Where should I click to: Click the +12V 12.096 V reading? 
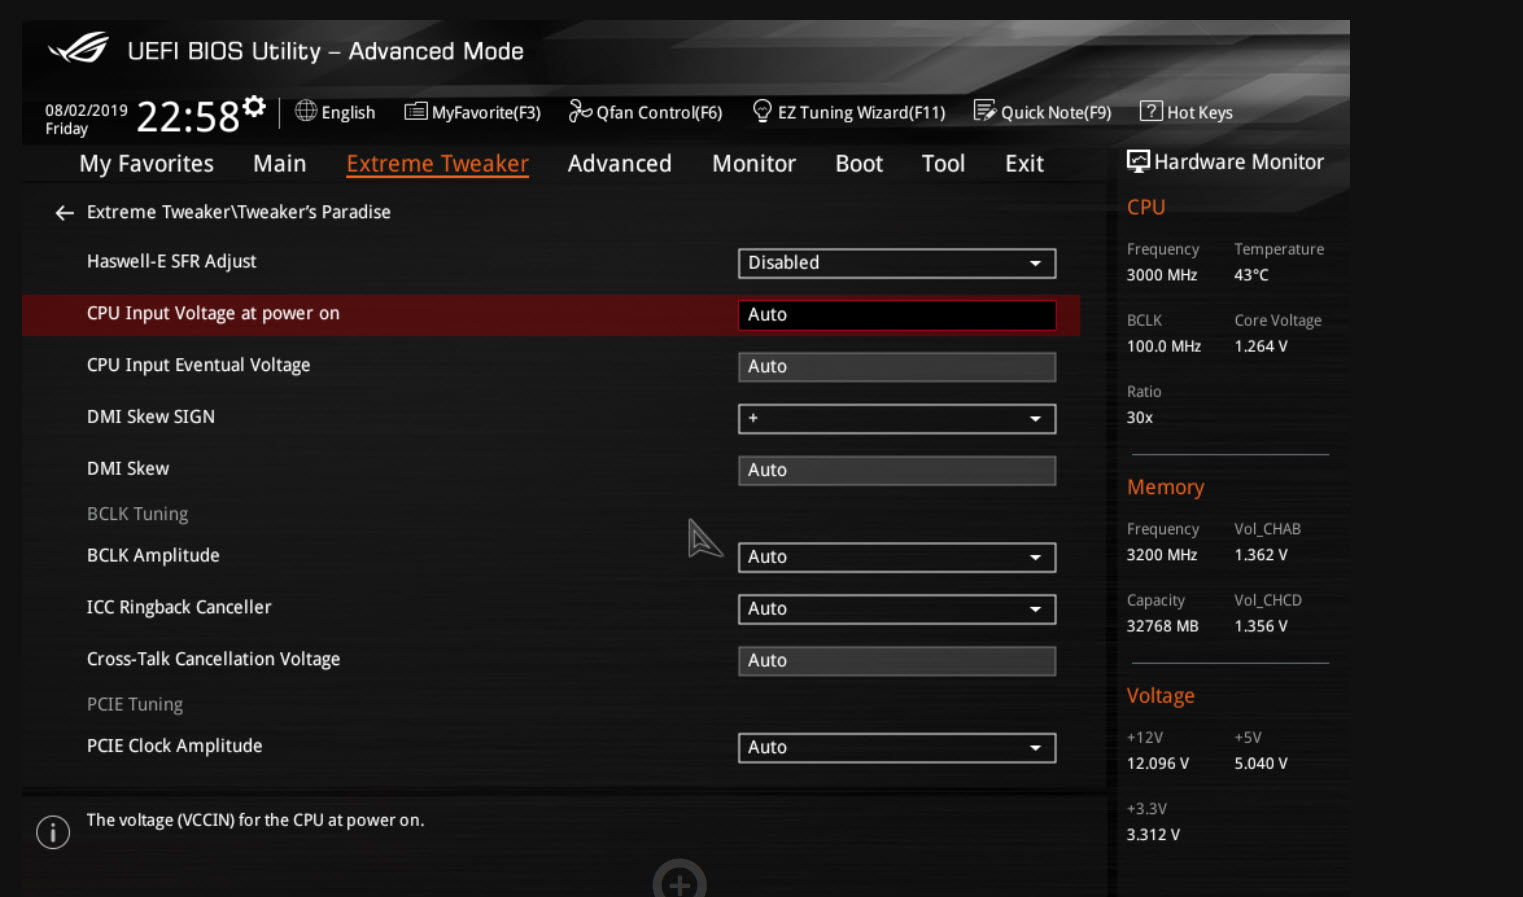[x=1158, y=764]
